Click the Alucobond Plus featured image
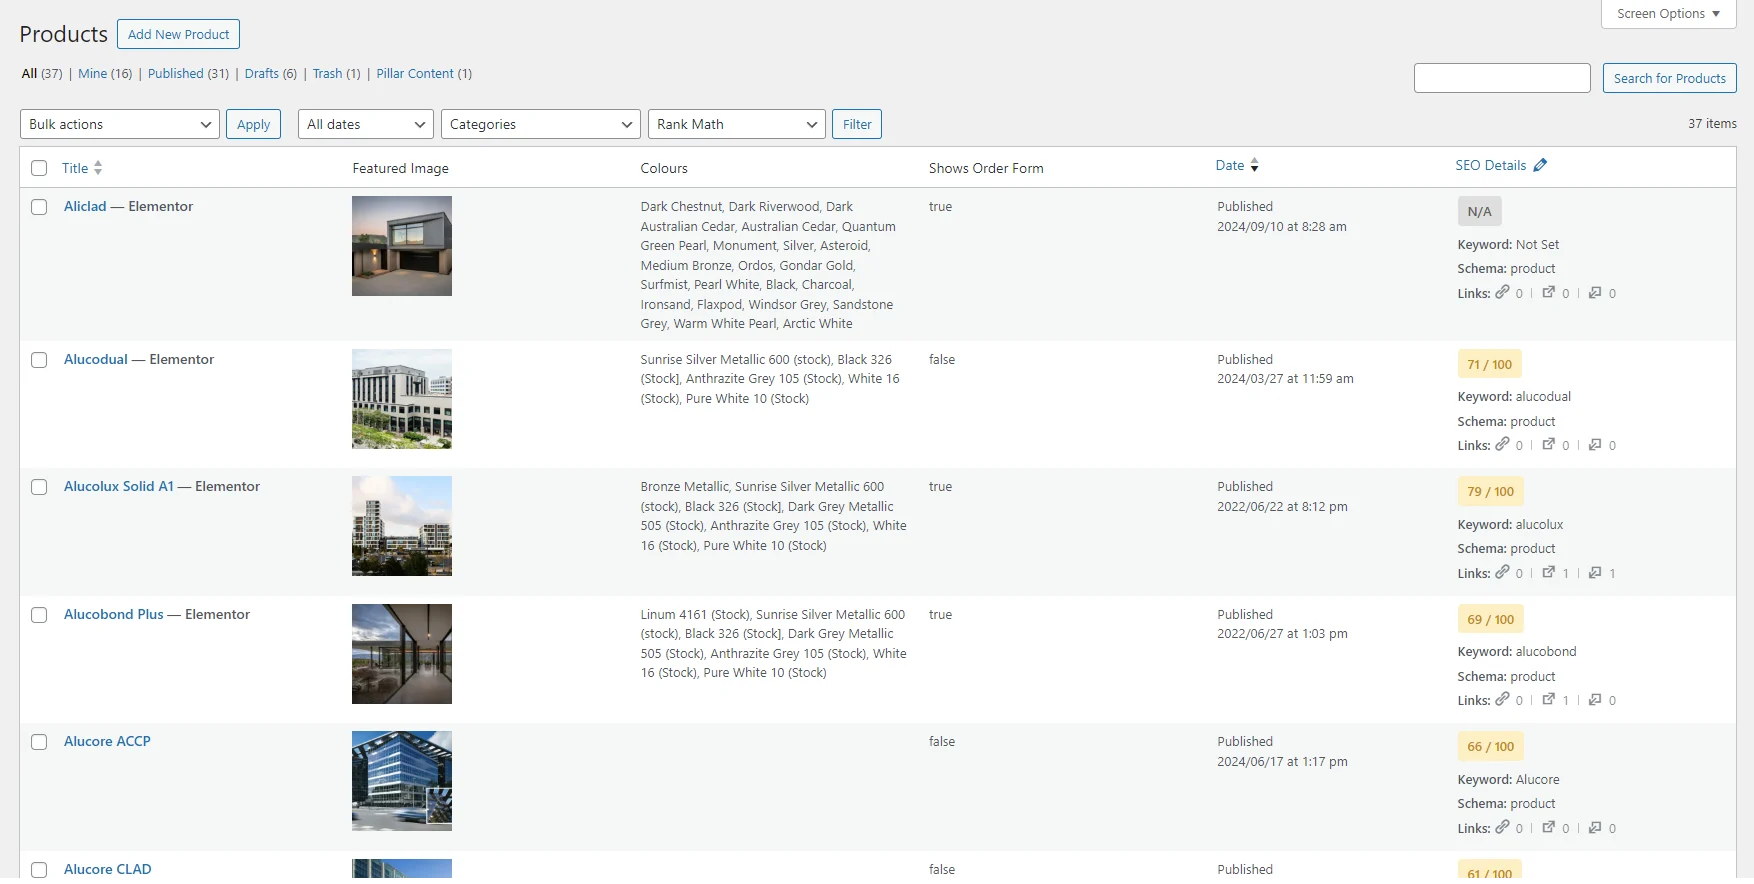1754x884 pixels. 402,654
